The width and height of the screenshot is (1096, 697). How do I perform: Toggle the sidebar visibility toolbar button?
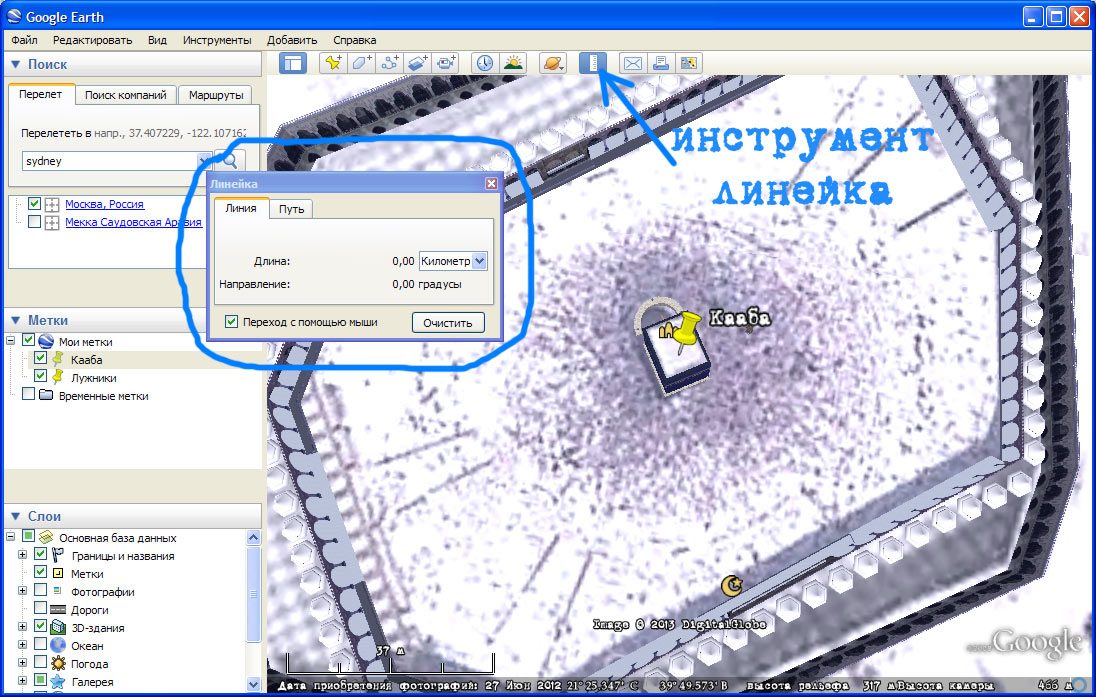(292, 63)
